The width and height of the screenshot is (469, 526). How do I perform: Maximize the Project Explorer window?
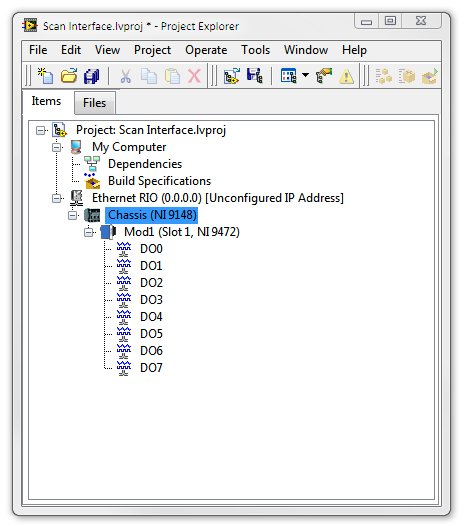[390, 21]
